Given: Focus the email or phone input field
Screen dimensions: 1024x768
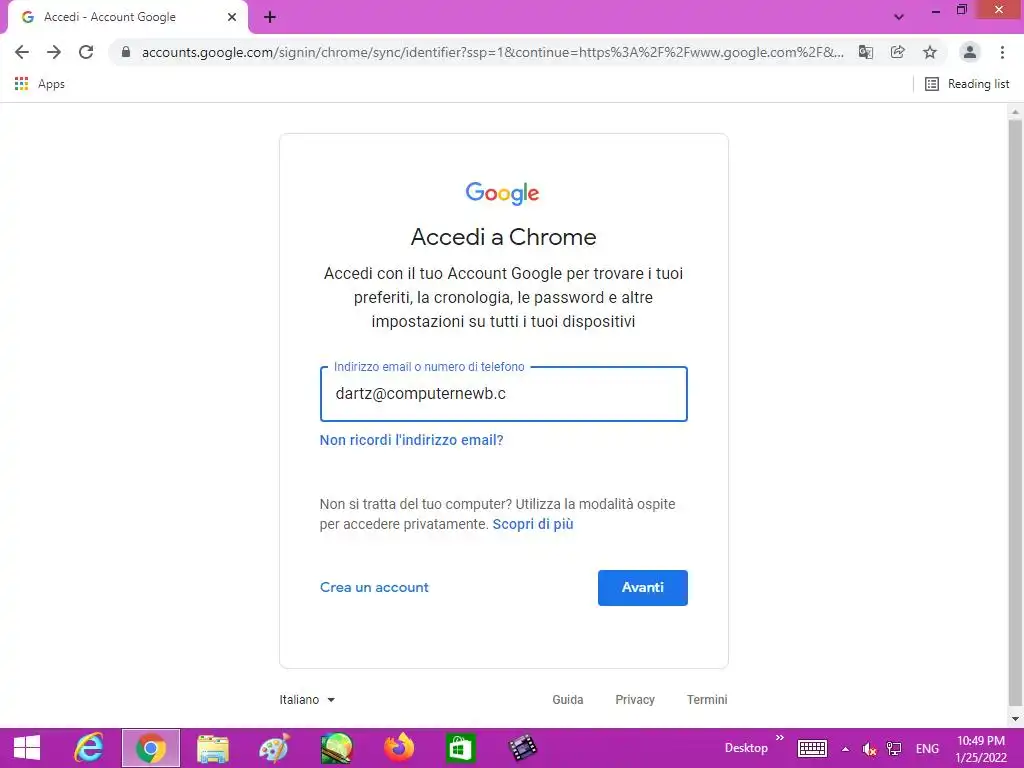Looking at the screenshot, I should (x=504, y=394).
